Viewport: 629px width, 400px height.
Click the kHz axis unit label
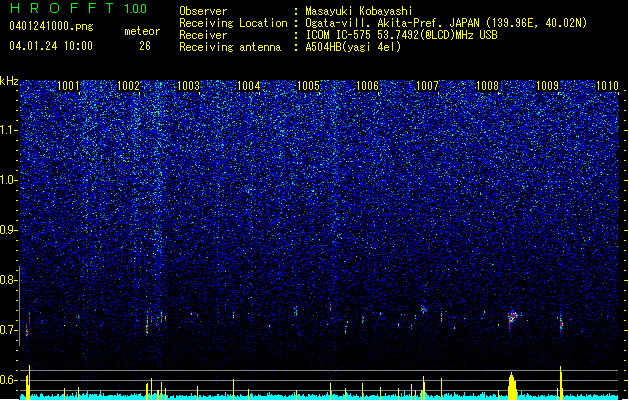pos(9,81)
